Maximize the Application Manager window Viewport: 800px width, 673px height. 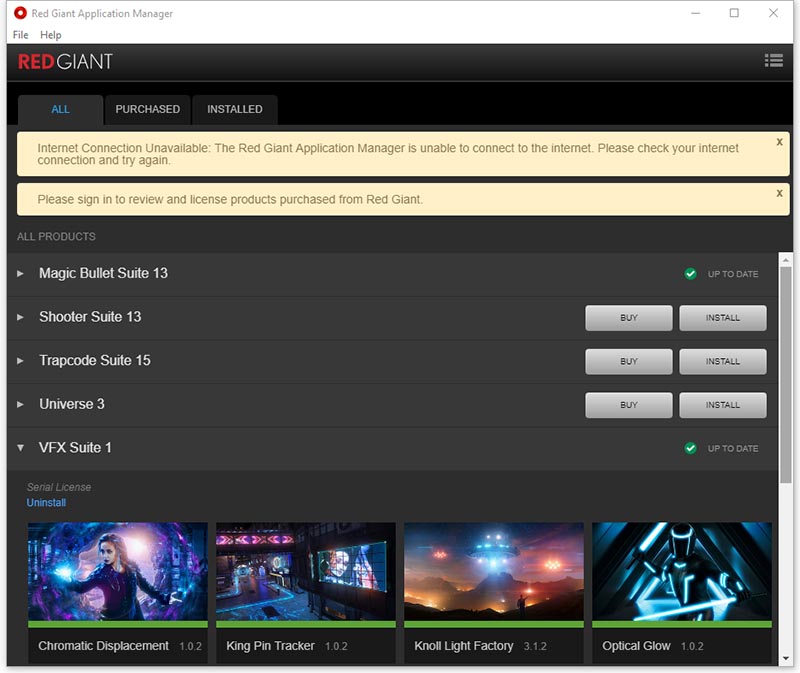pyautogui.click(x=734, y=13)
